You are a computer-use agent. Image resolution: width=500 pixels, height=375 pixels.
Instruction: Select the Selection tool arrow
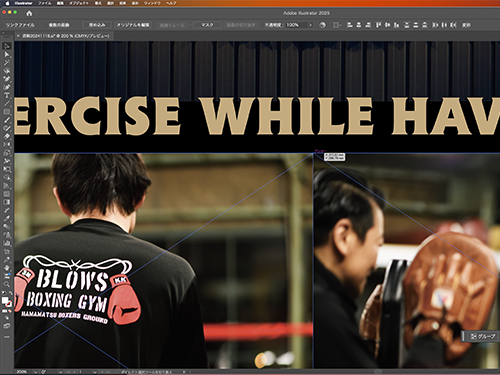[x=7, y=46]
